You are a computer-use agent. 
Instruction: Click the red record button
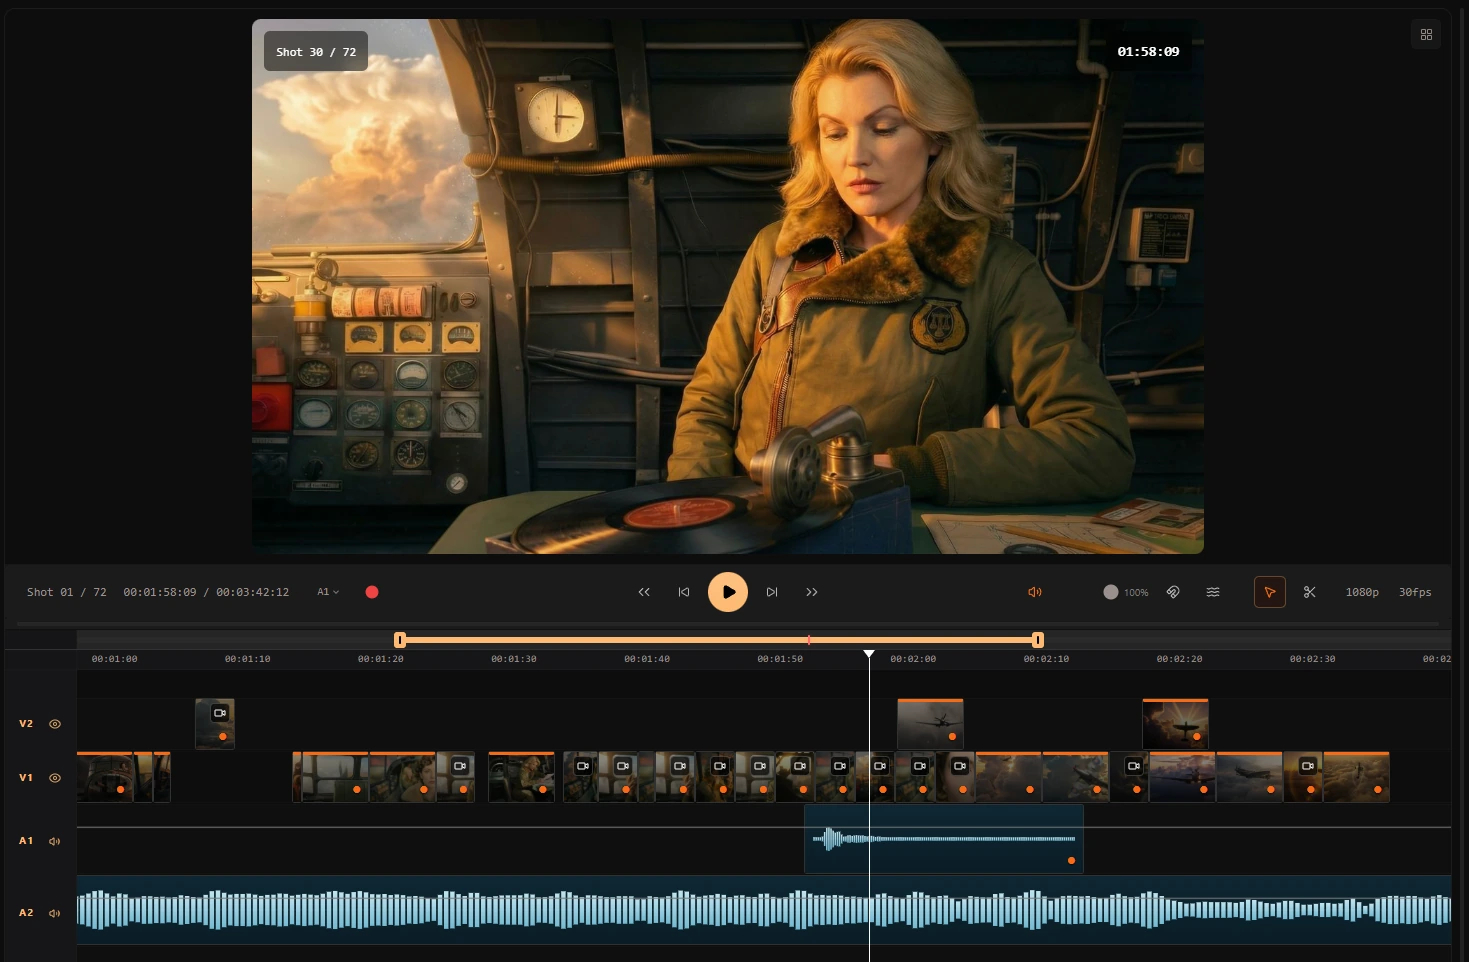tap(371, 592)
